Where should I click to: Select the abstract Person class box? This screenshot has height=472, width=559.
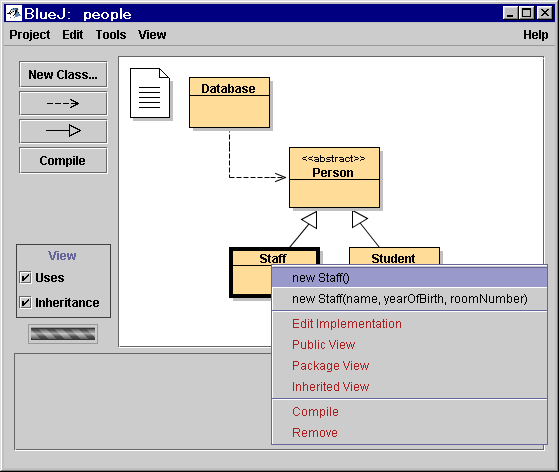(334, 177)
